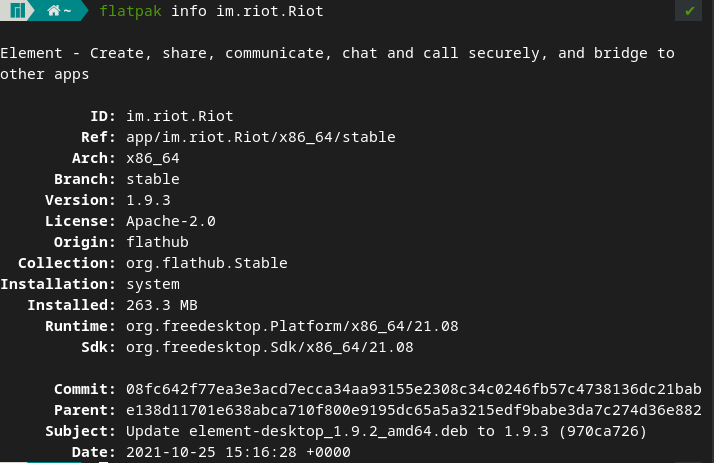Click the Commit hash beginning 08fc642f

414,389
